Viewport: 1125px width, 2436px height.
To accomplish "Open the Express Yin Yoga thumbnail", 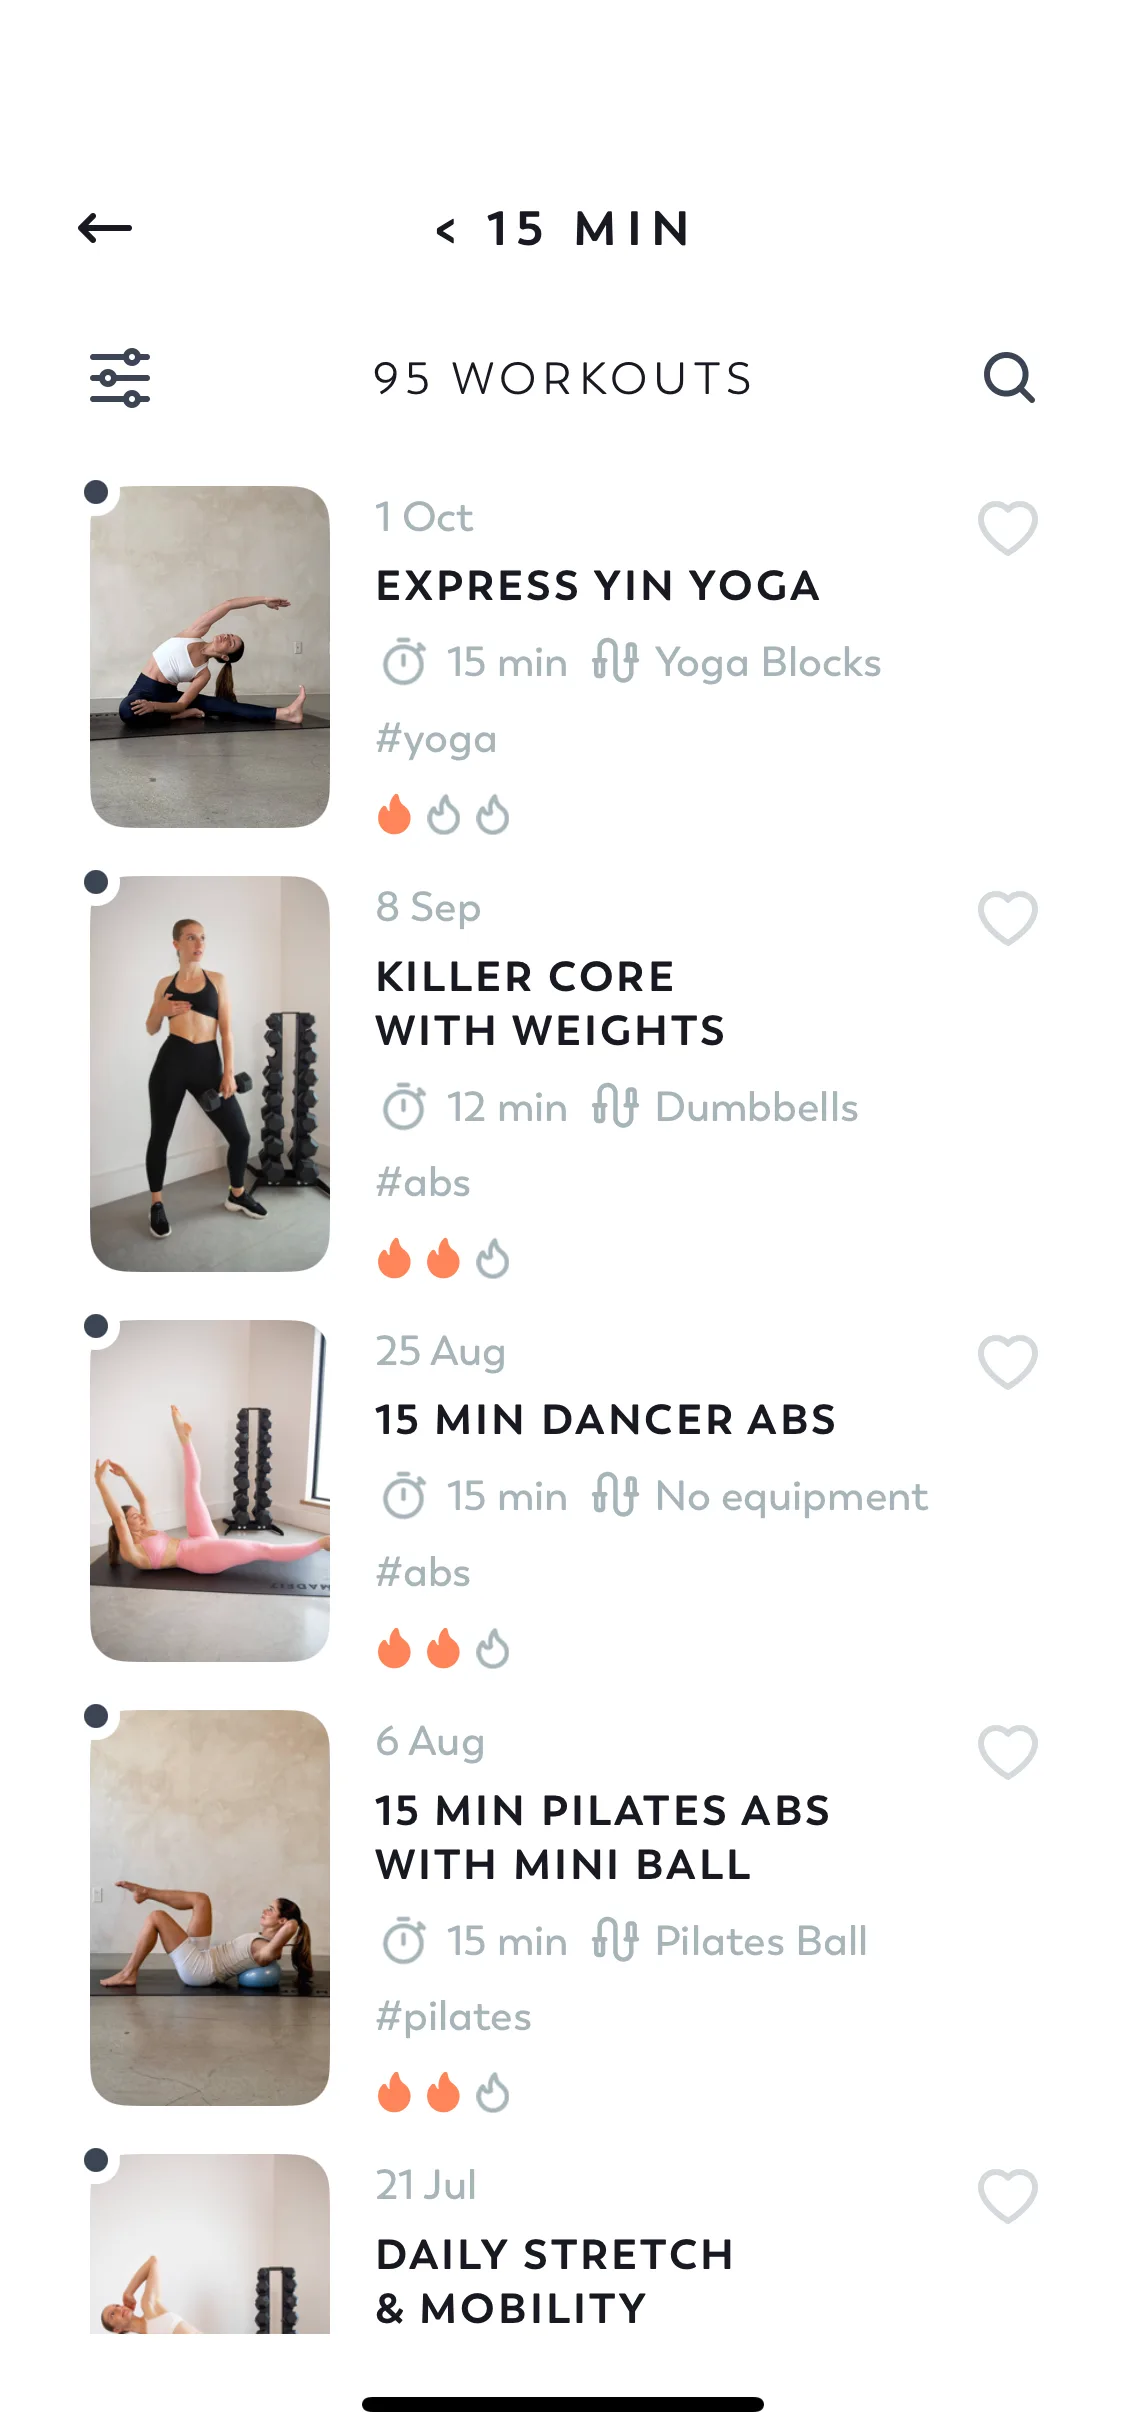I will click(x=210, y=657).
